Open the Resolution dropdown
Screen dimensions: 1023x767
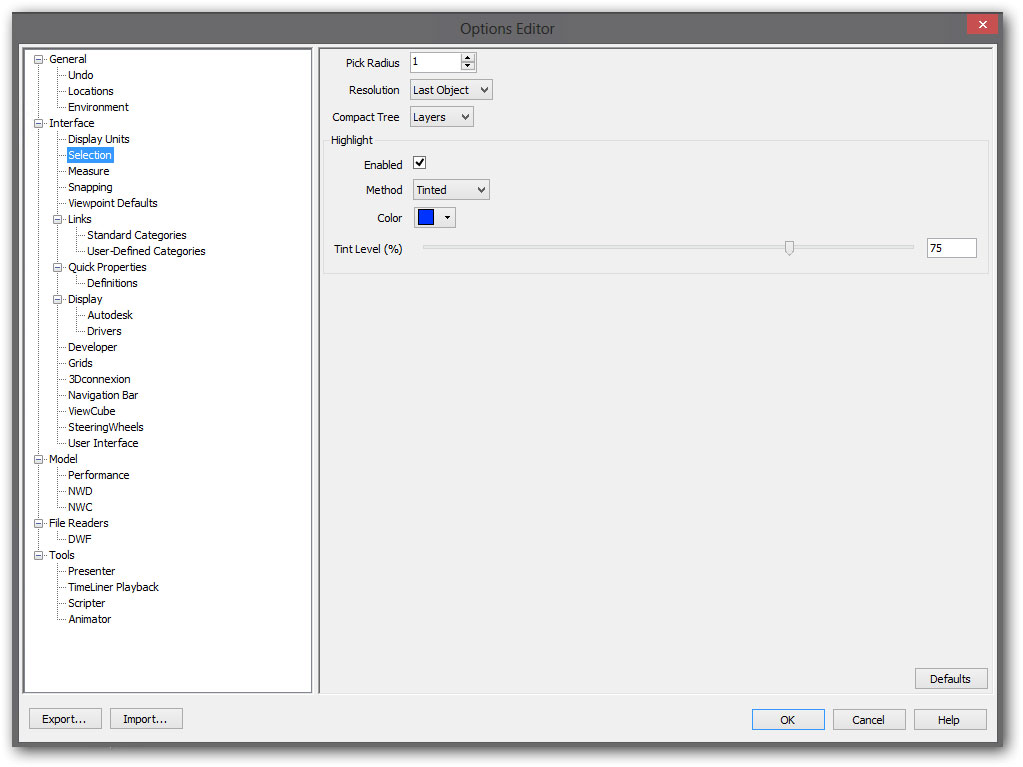(x=451, y=90)
